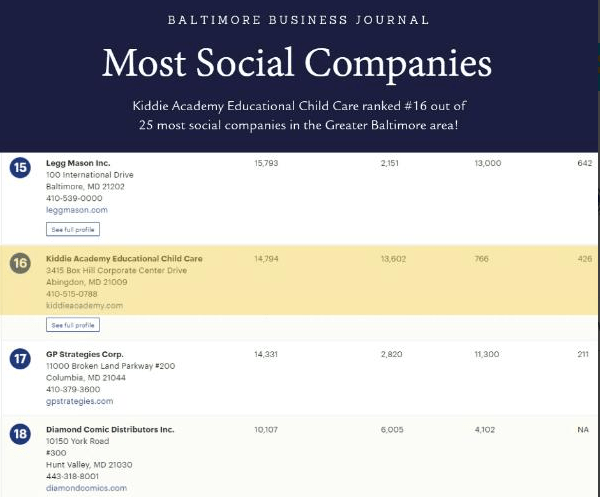Click Diamond Comic phone number 443-318-8001
600x497 pixels.
74,476
